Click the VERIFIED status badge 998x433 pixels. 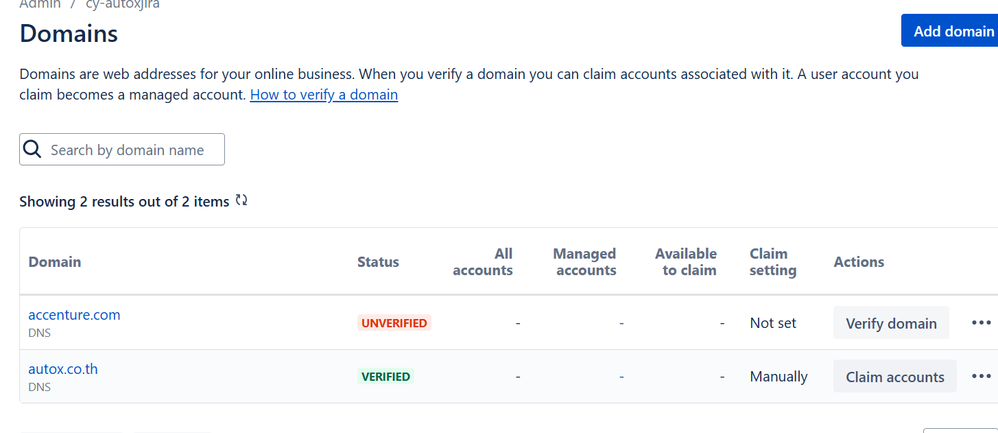pyautogui.click(x=386, y=376)
